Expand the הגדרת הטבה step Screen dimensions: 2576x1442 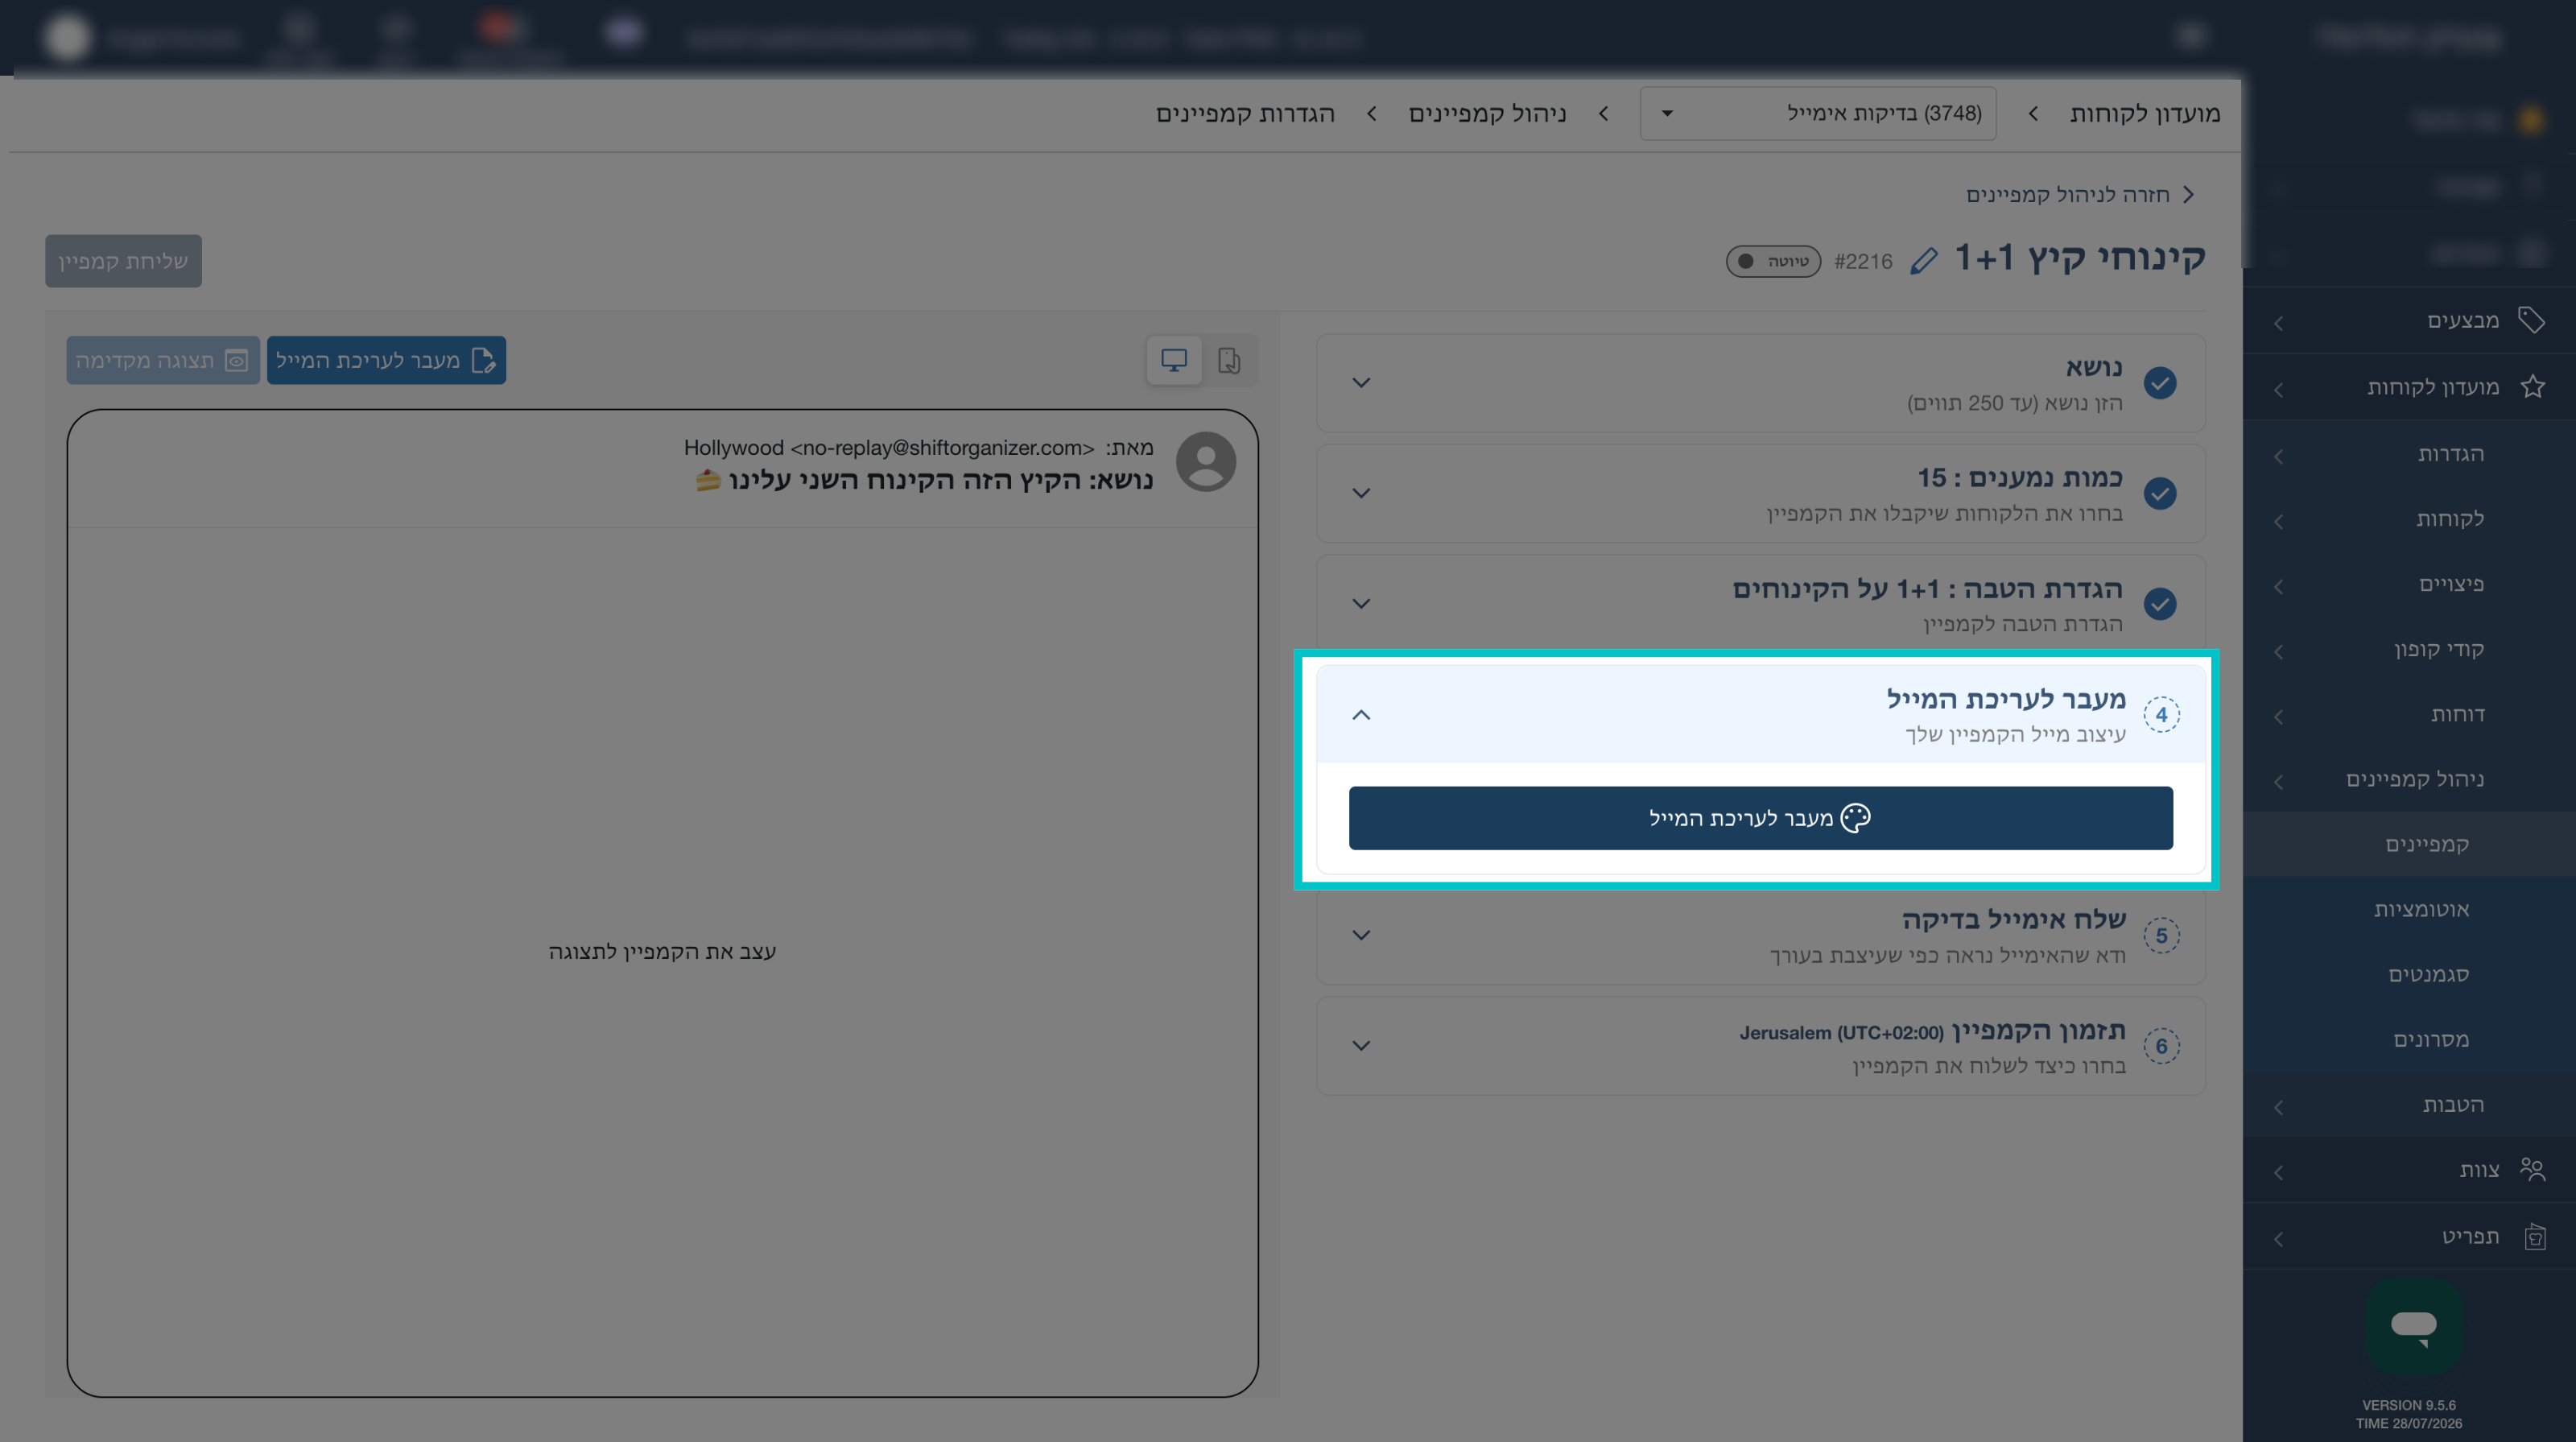[x=1361, y=603]
